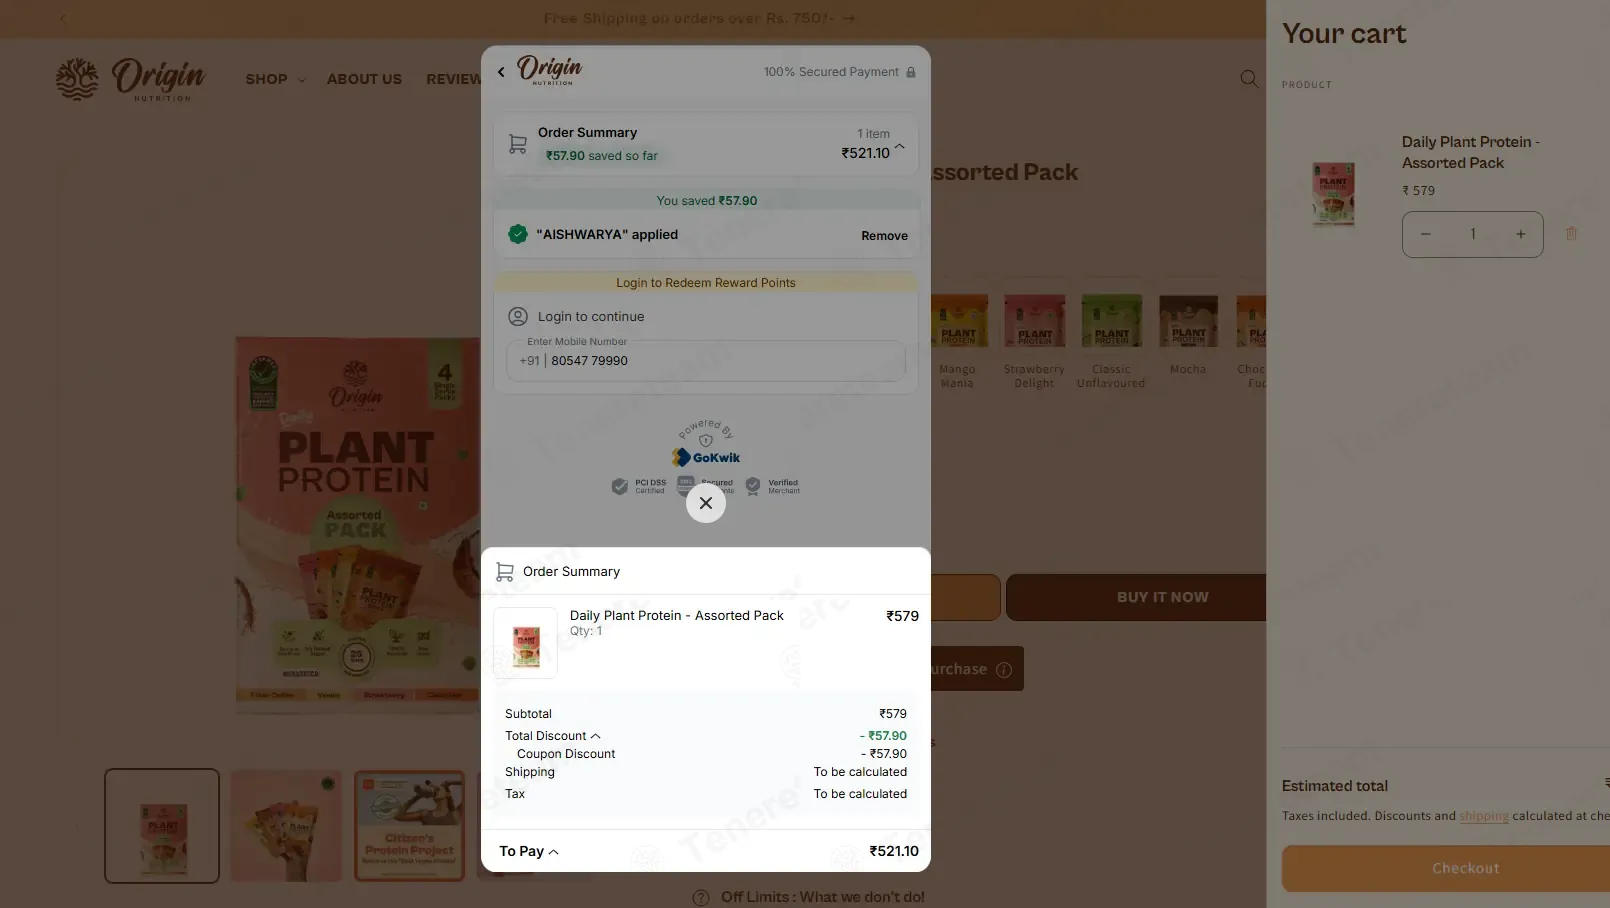Collapse the To Pay details chevron
1610x908 pixels.
(x=554, y=852)
